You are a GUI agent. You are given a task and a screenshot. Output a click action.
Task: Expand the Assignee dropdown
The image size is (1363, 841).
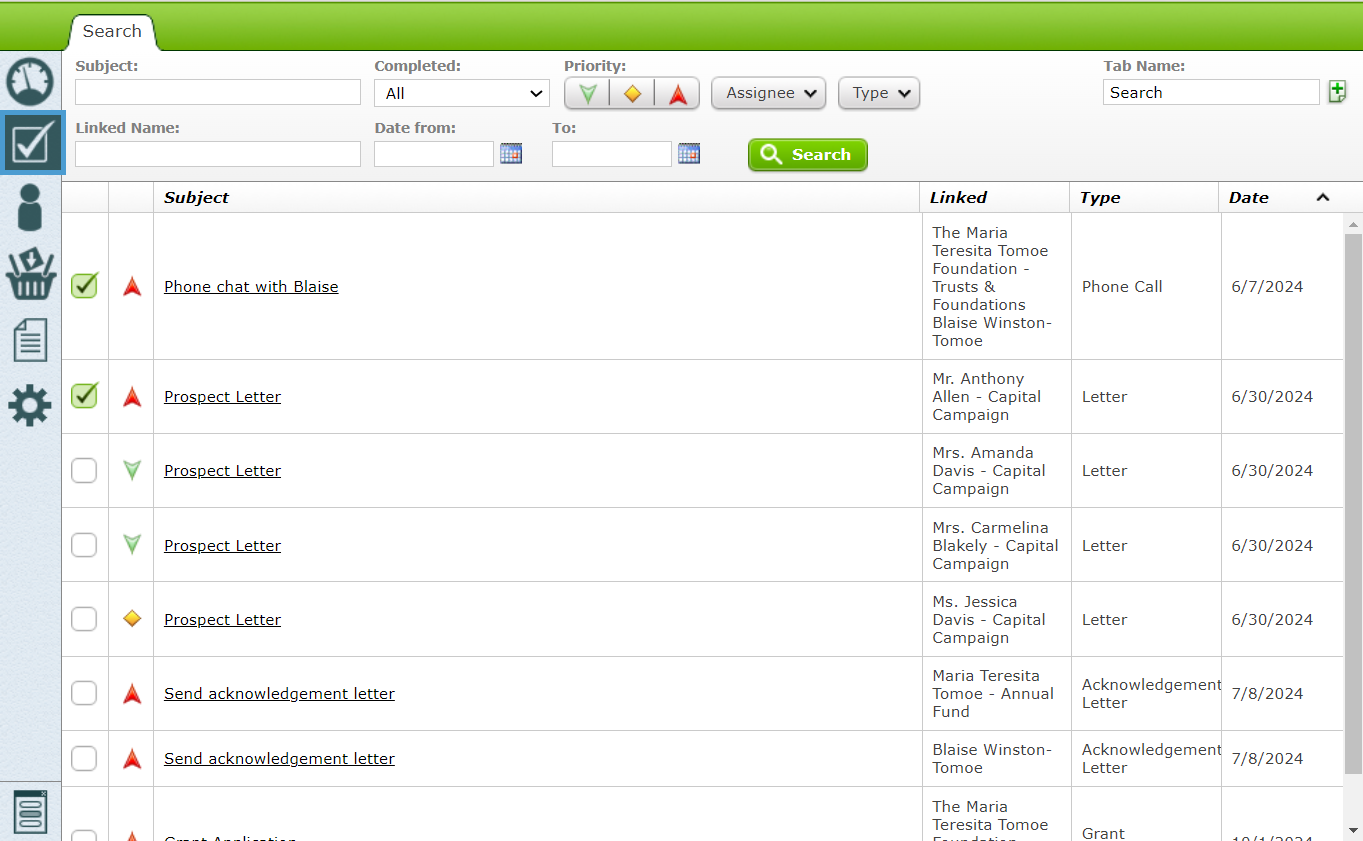click(x=768, y=93)
